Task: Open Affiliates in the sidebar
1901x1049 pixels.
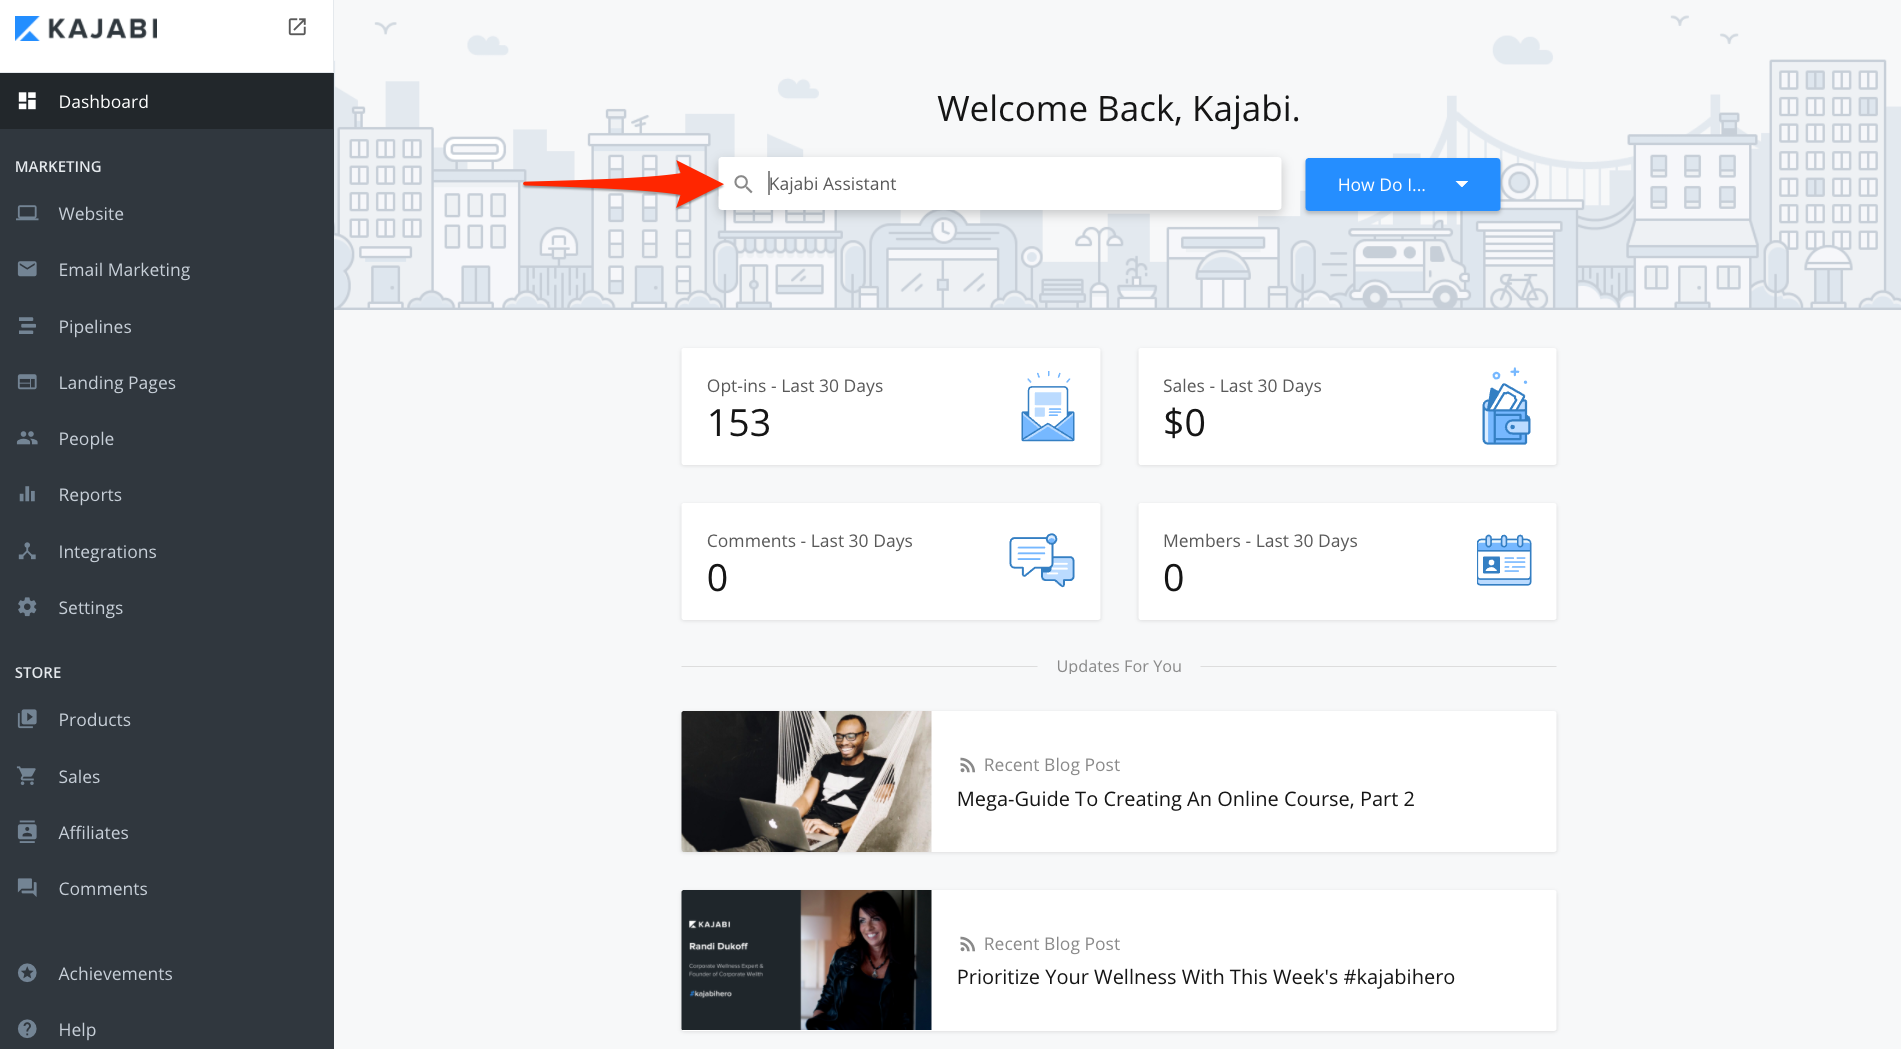Action: pyautogui.click(x=167, y=832)
